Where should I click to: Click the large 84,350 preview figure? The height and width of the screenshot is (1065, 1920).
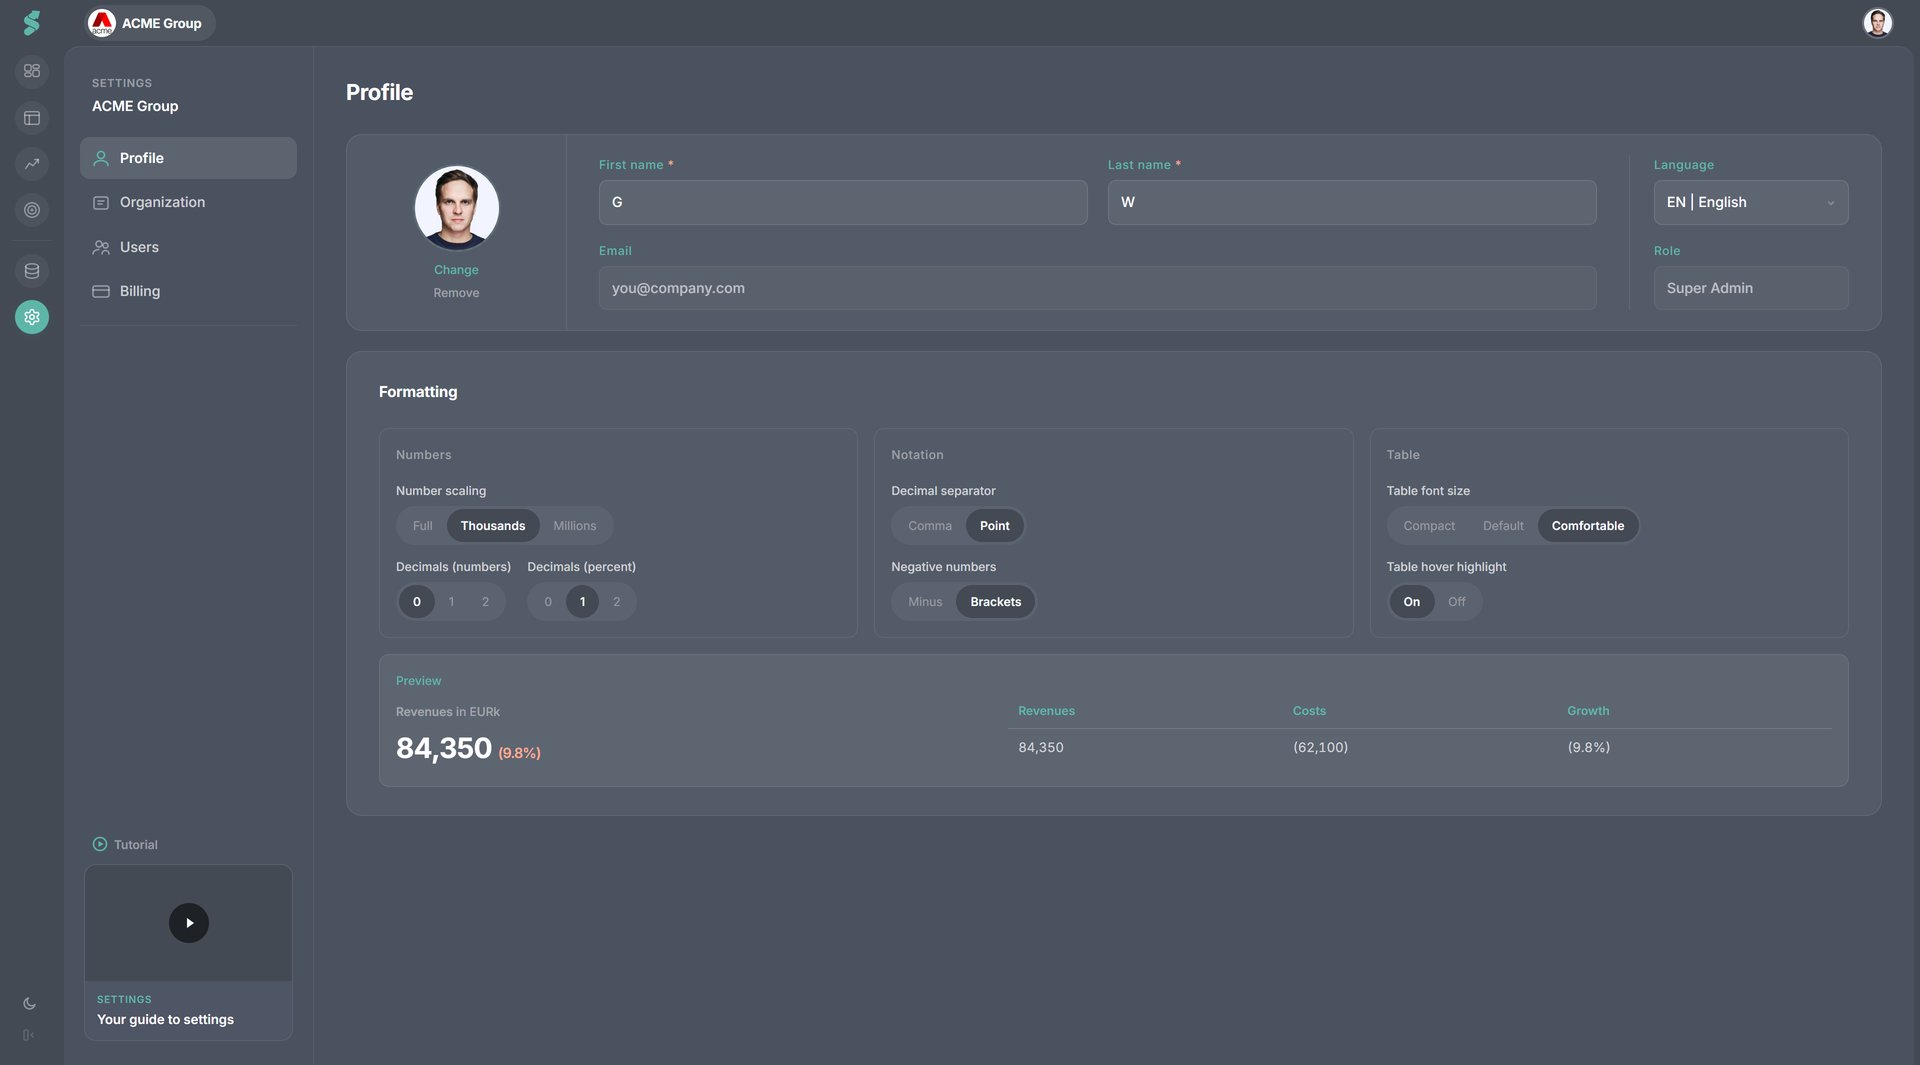[x=444, y=748]
